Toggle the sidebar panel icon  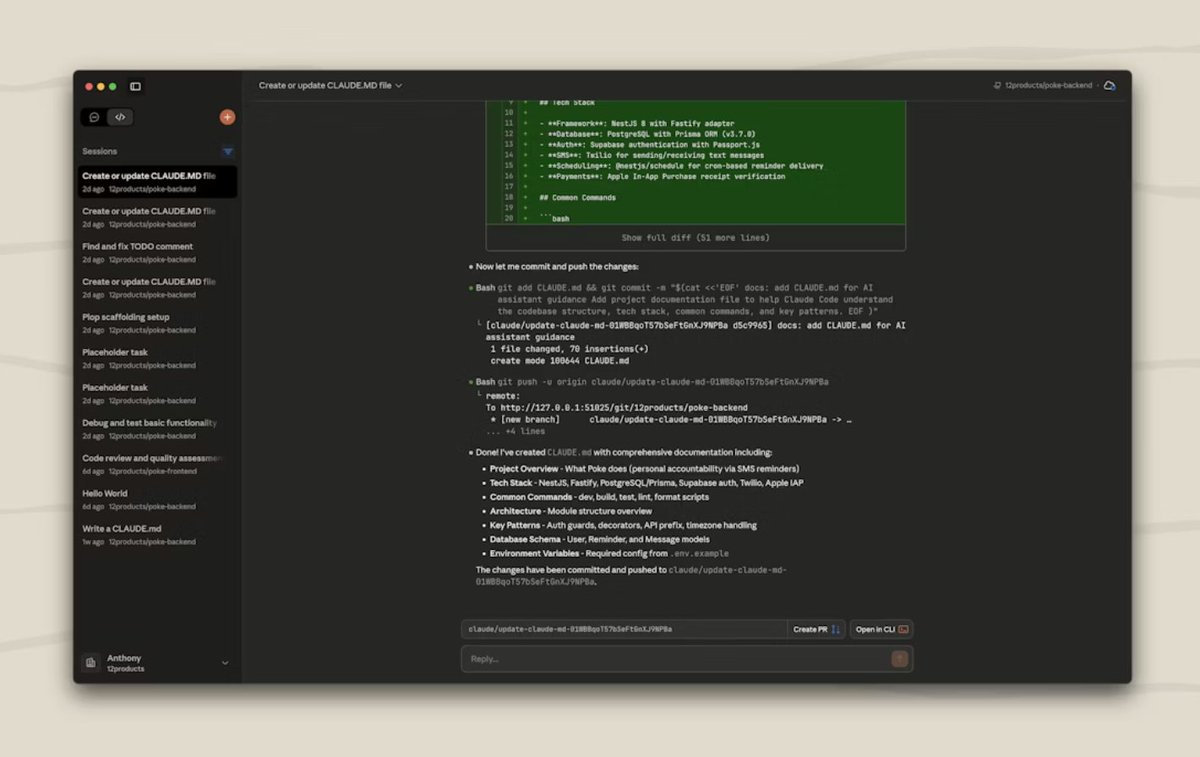(x=135, y=86)
